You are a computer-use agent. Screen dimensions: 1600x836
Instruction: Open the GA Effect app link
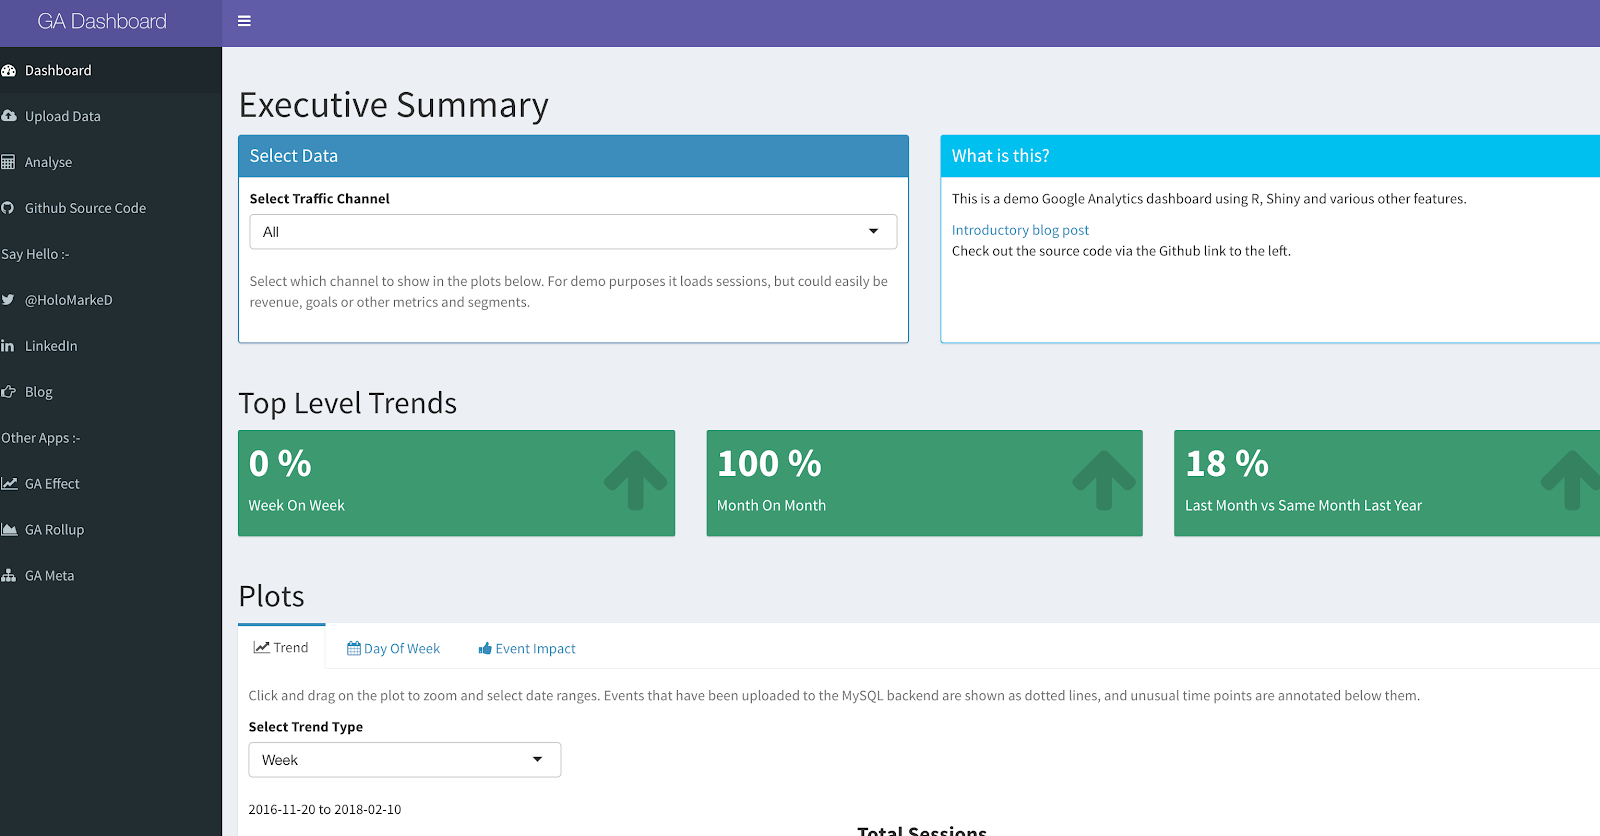coord(111,484)
